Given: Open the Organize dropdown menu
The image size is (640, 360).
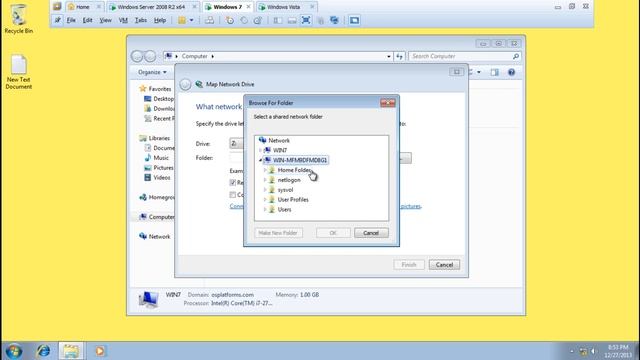Looking at the screenshot, I should tap(152, 72).
